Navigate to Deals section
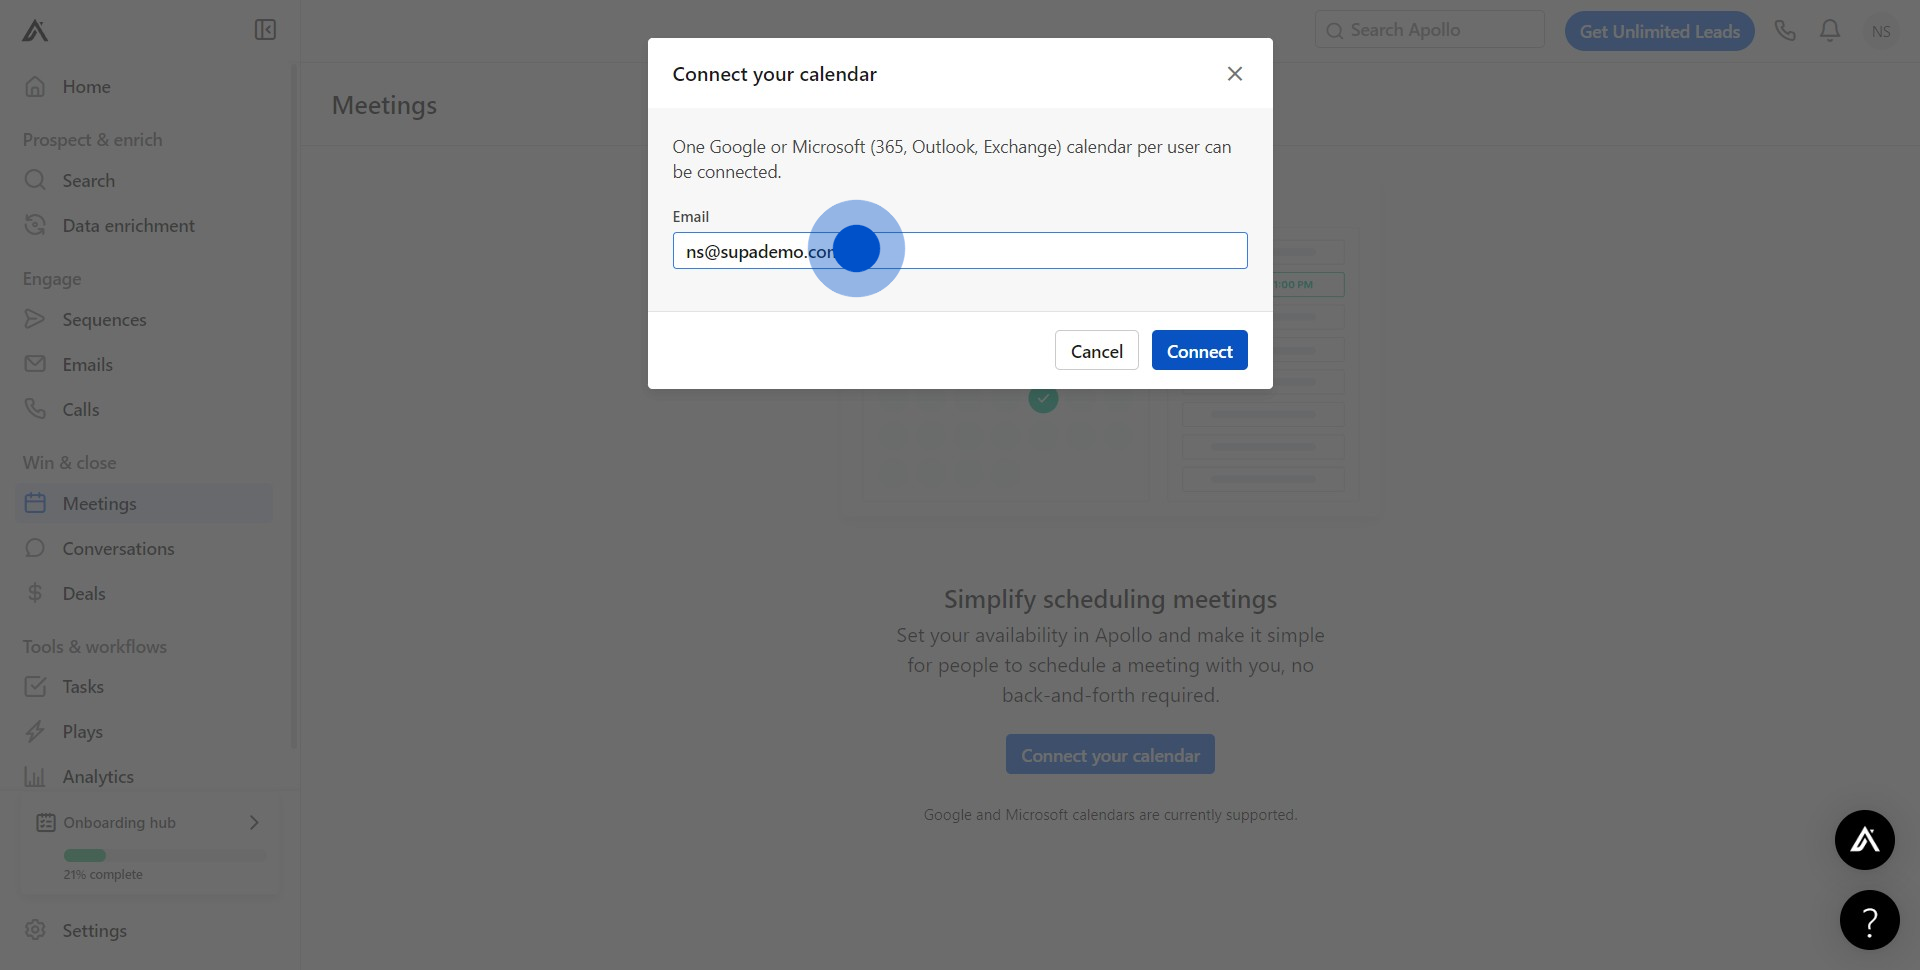 pos(84,594)
